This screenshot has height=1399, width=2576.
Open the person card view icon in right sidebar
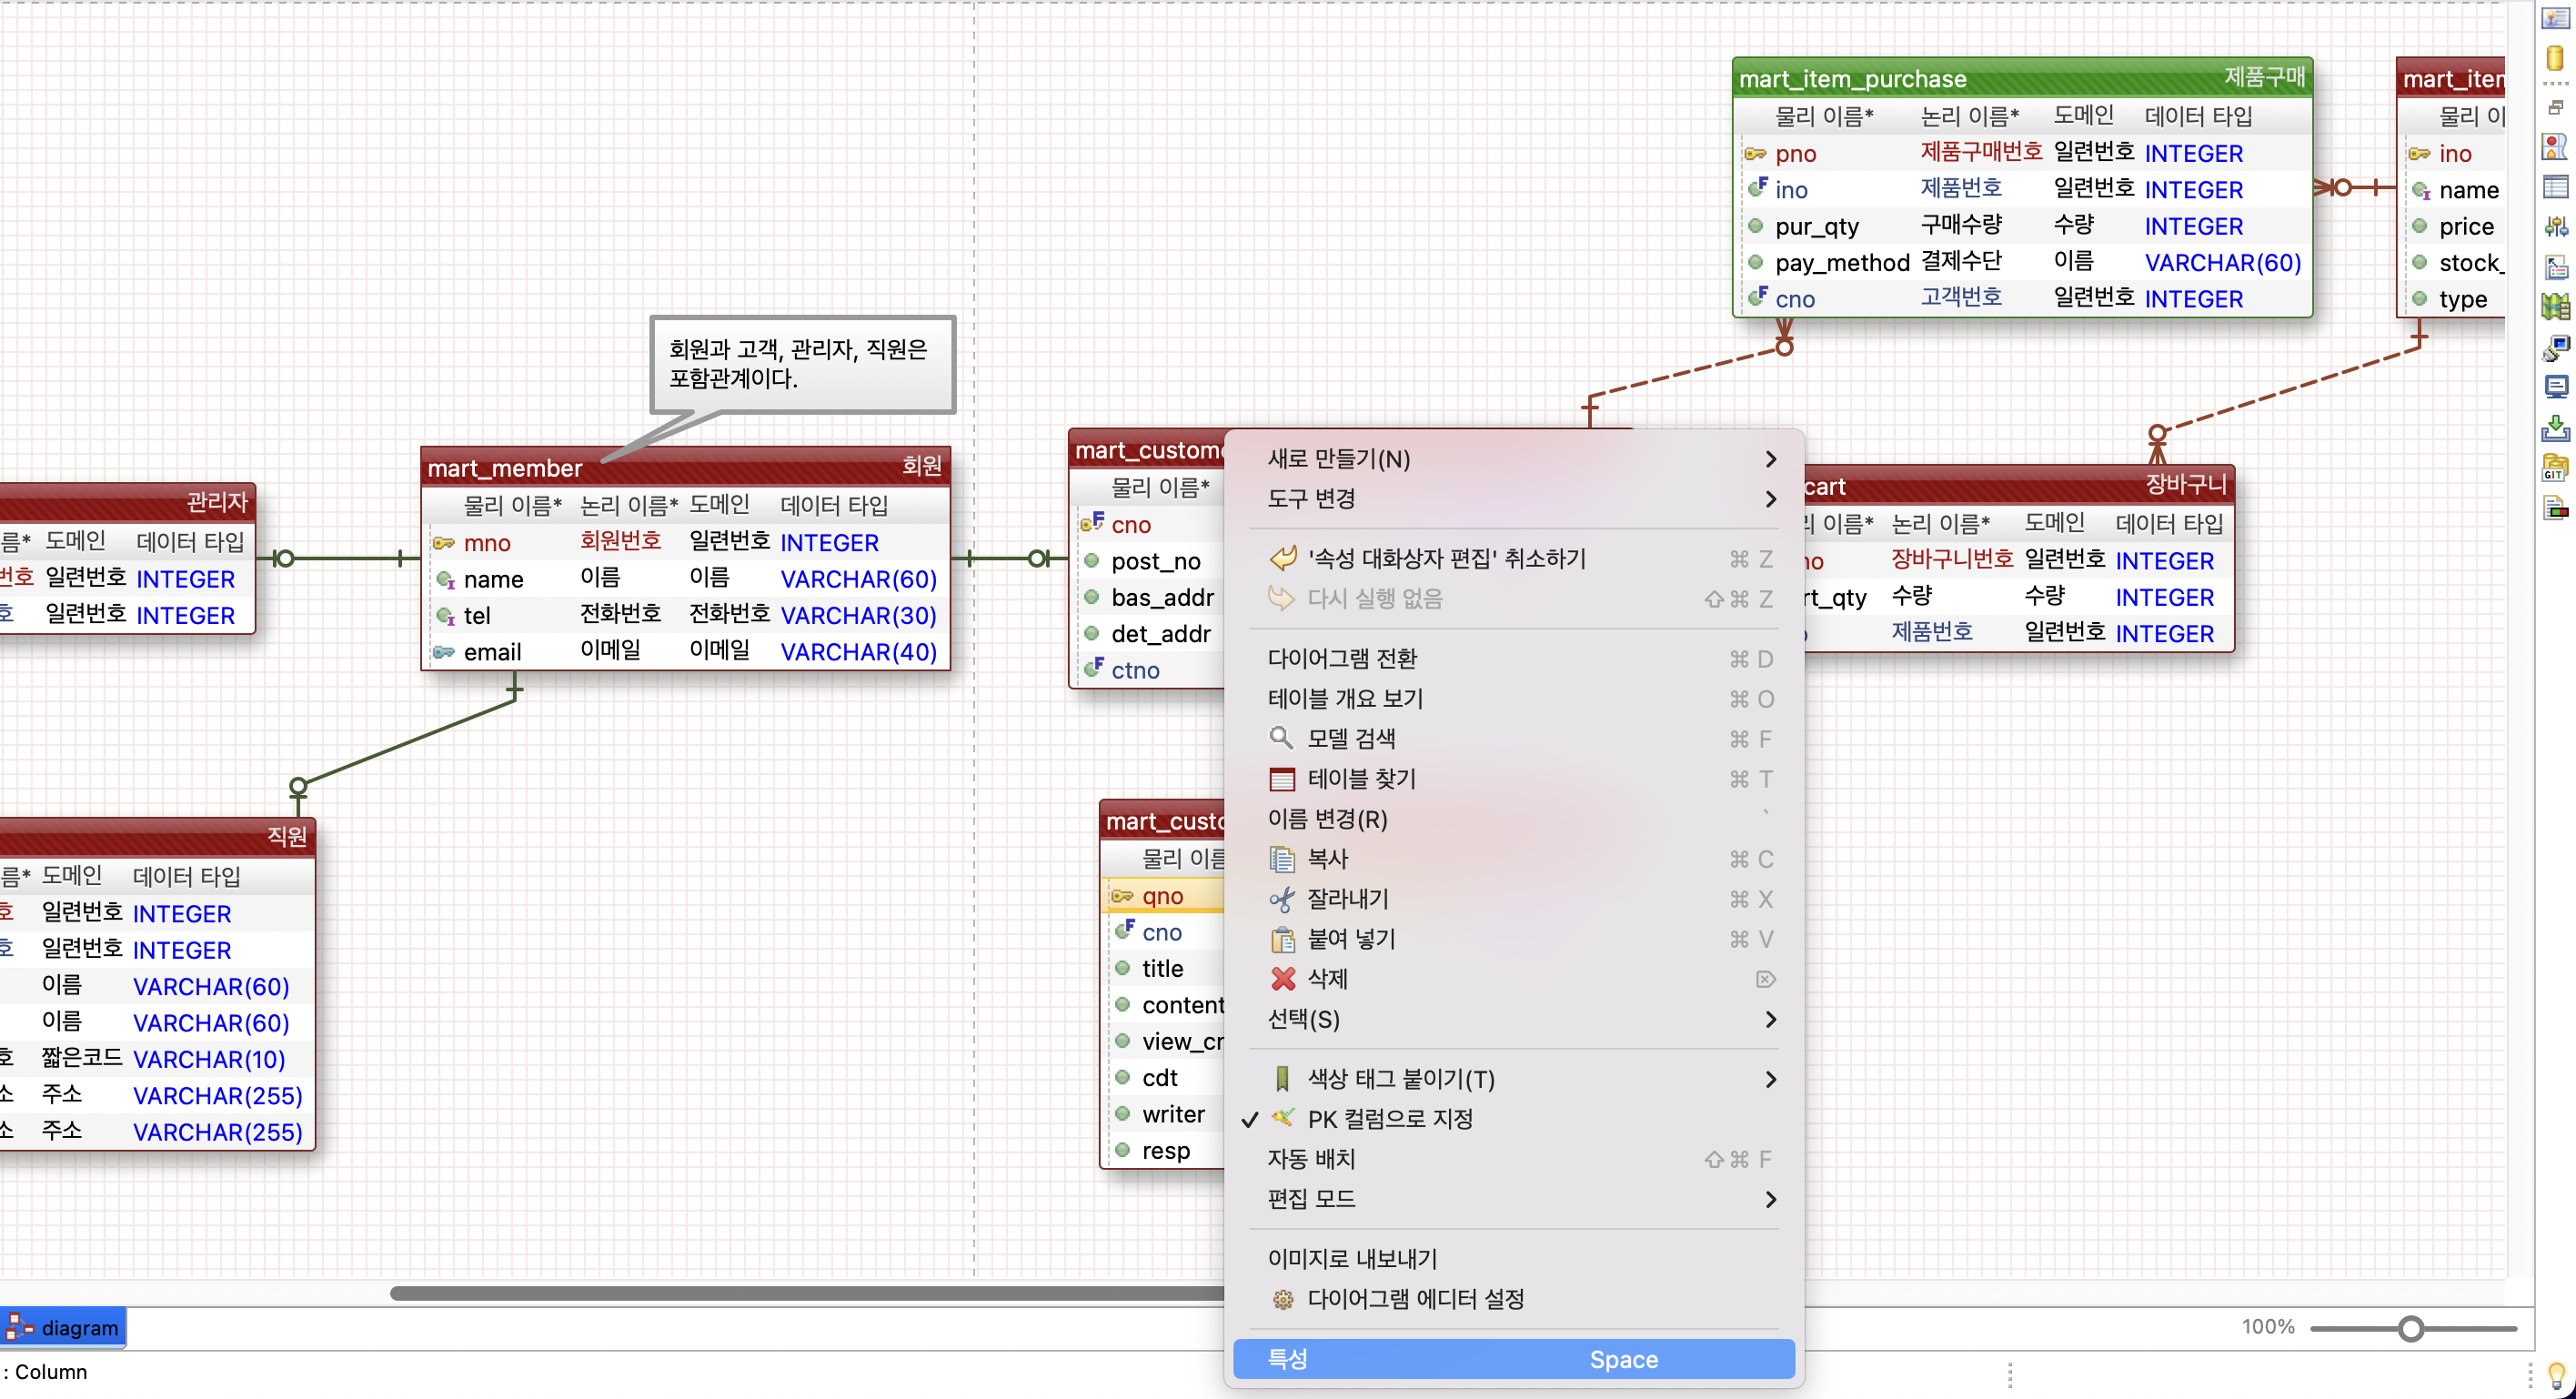[x=2555, y=19]
